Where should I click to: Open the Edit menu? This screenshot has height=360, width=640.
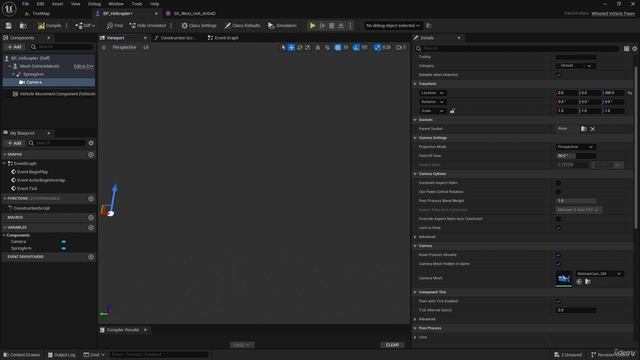[40, 4]
